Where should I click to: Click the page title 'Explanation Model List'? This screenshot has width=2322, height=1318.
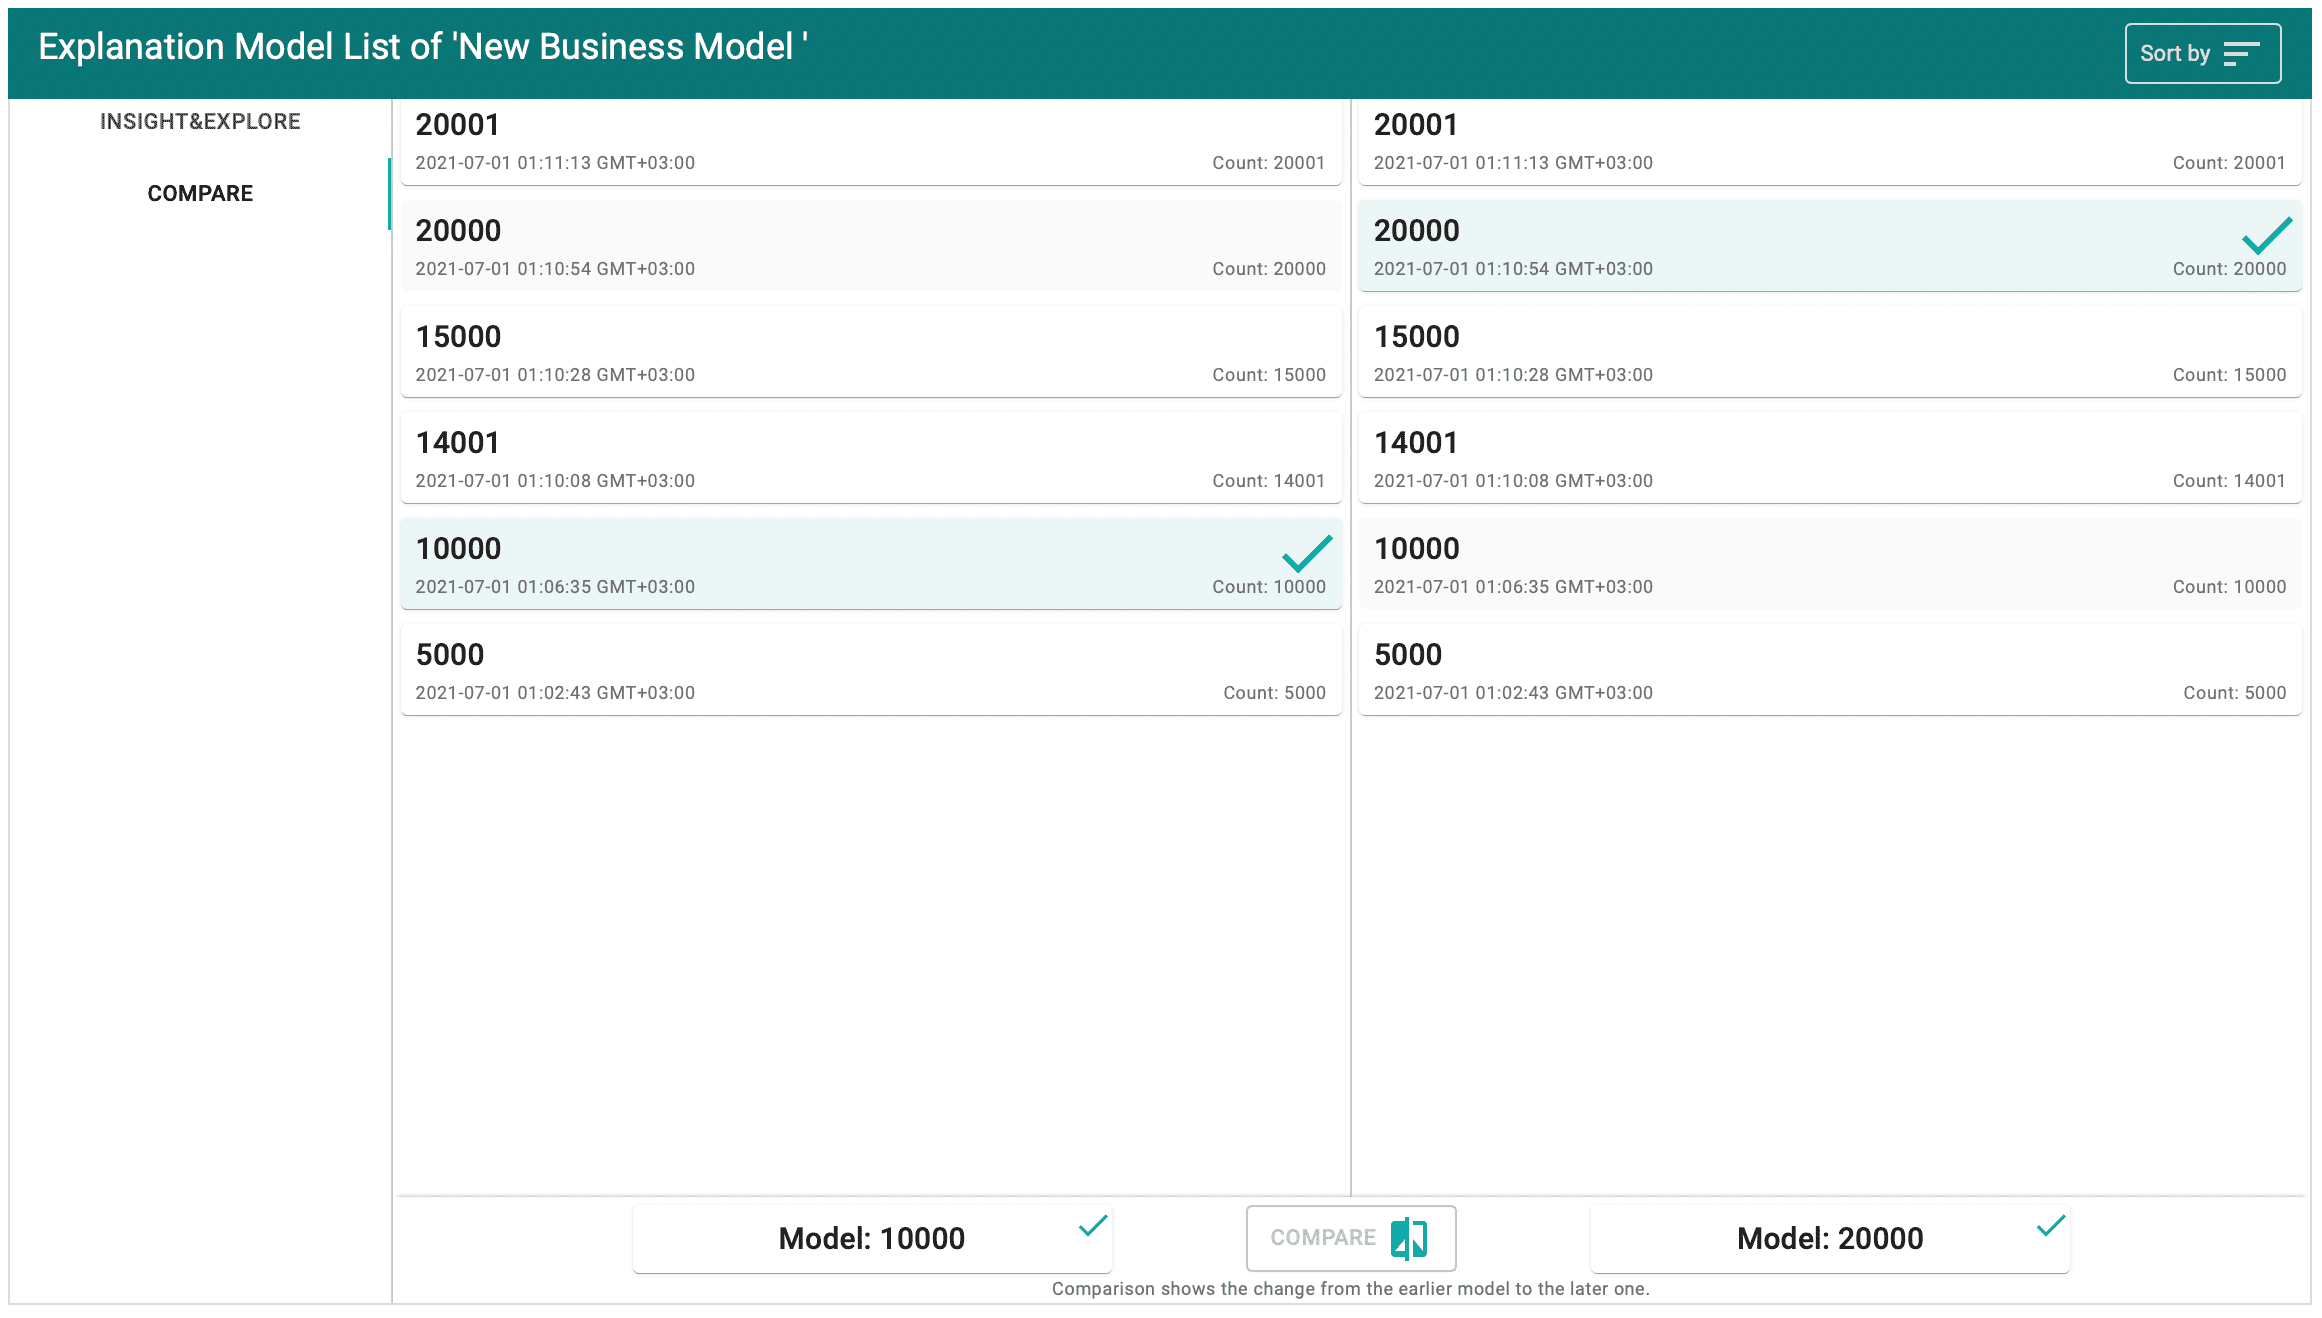click(424, 47)
